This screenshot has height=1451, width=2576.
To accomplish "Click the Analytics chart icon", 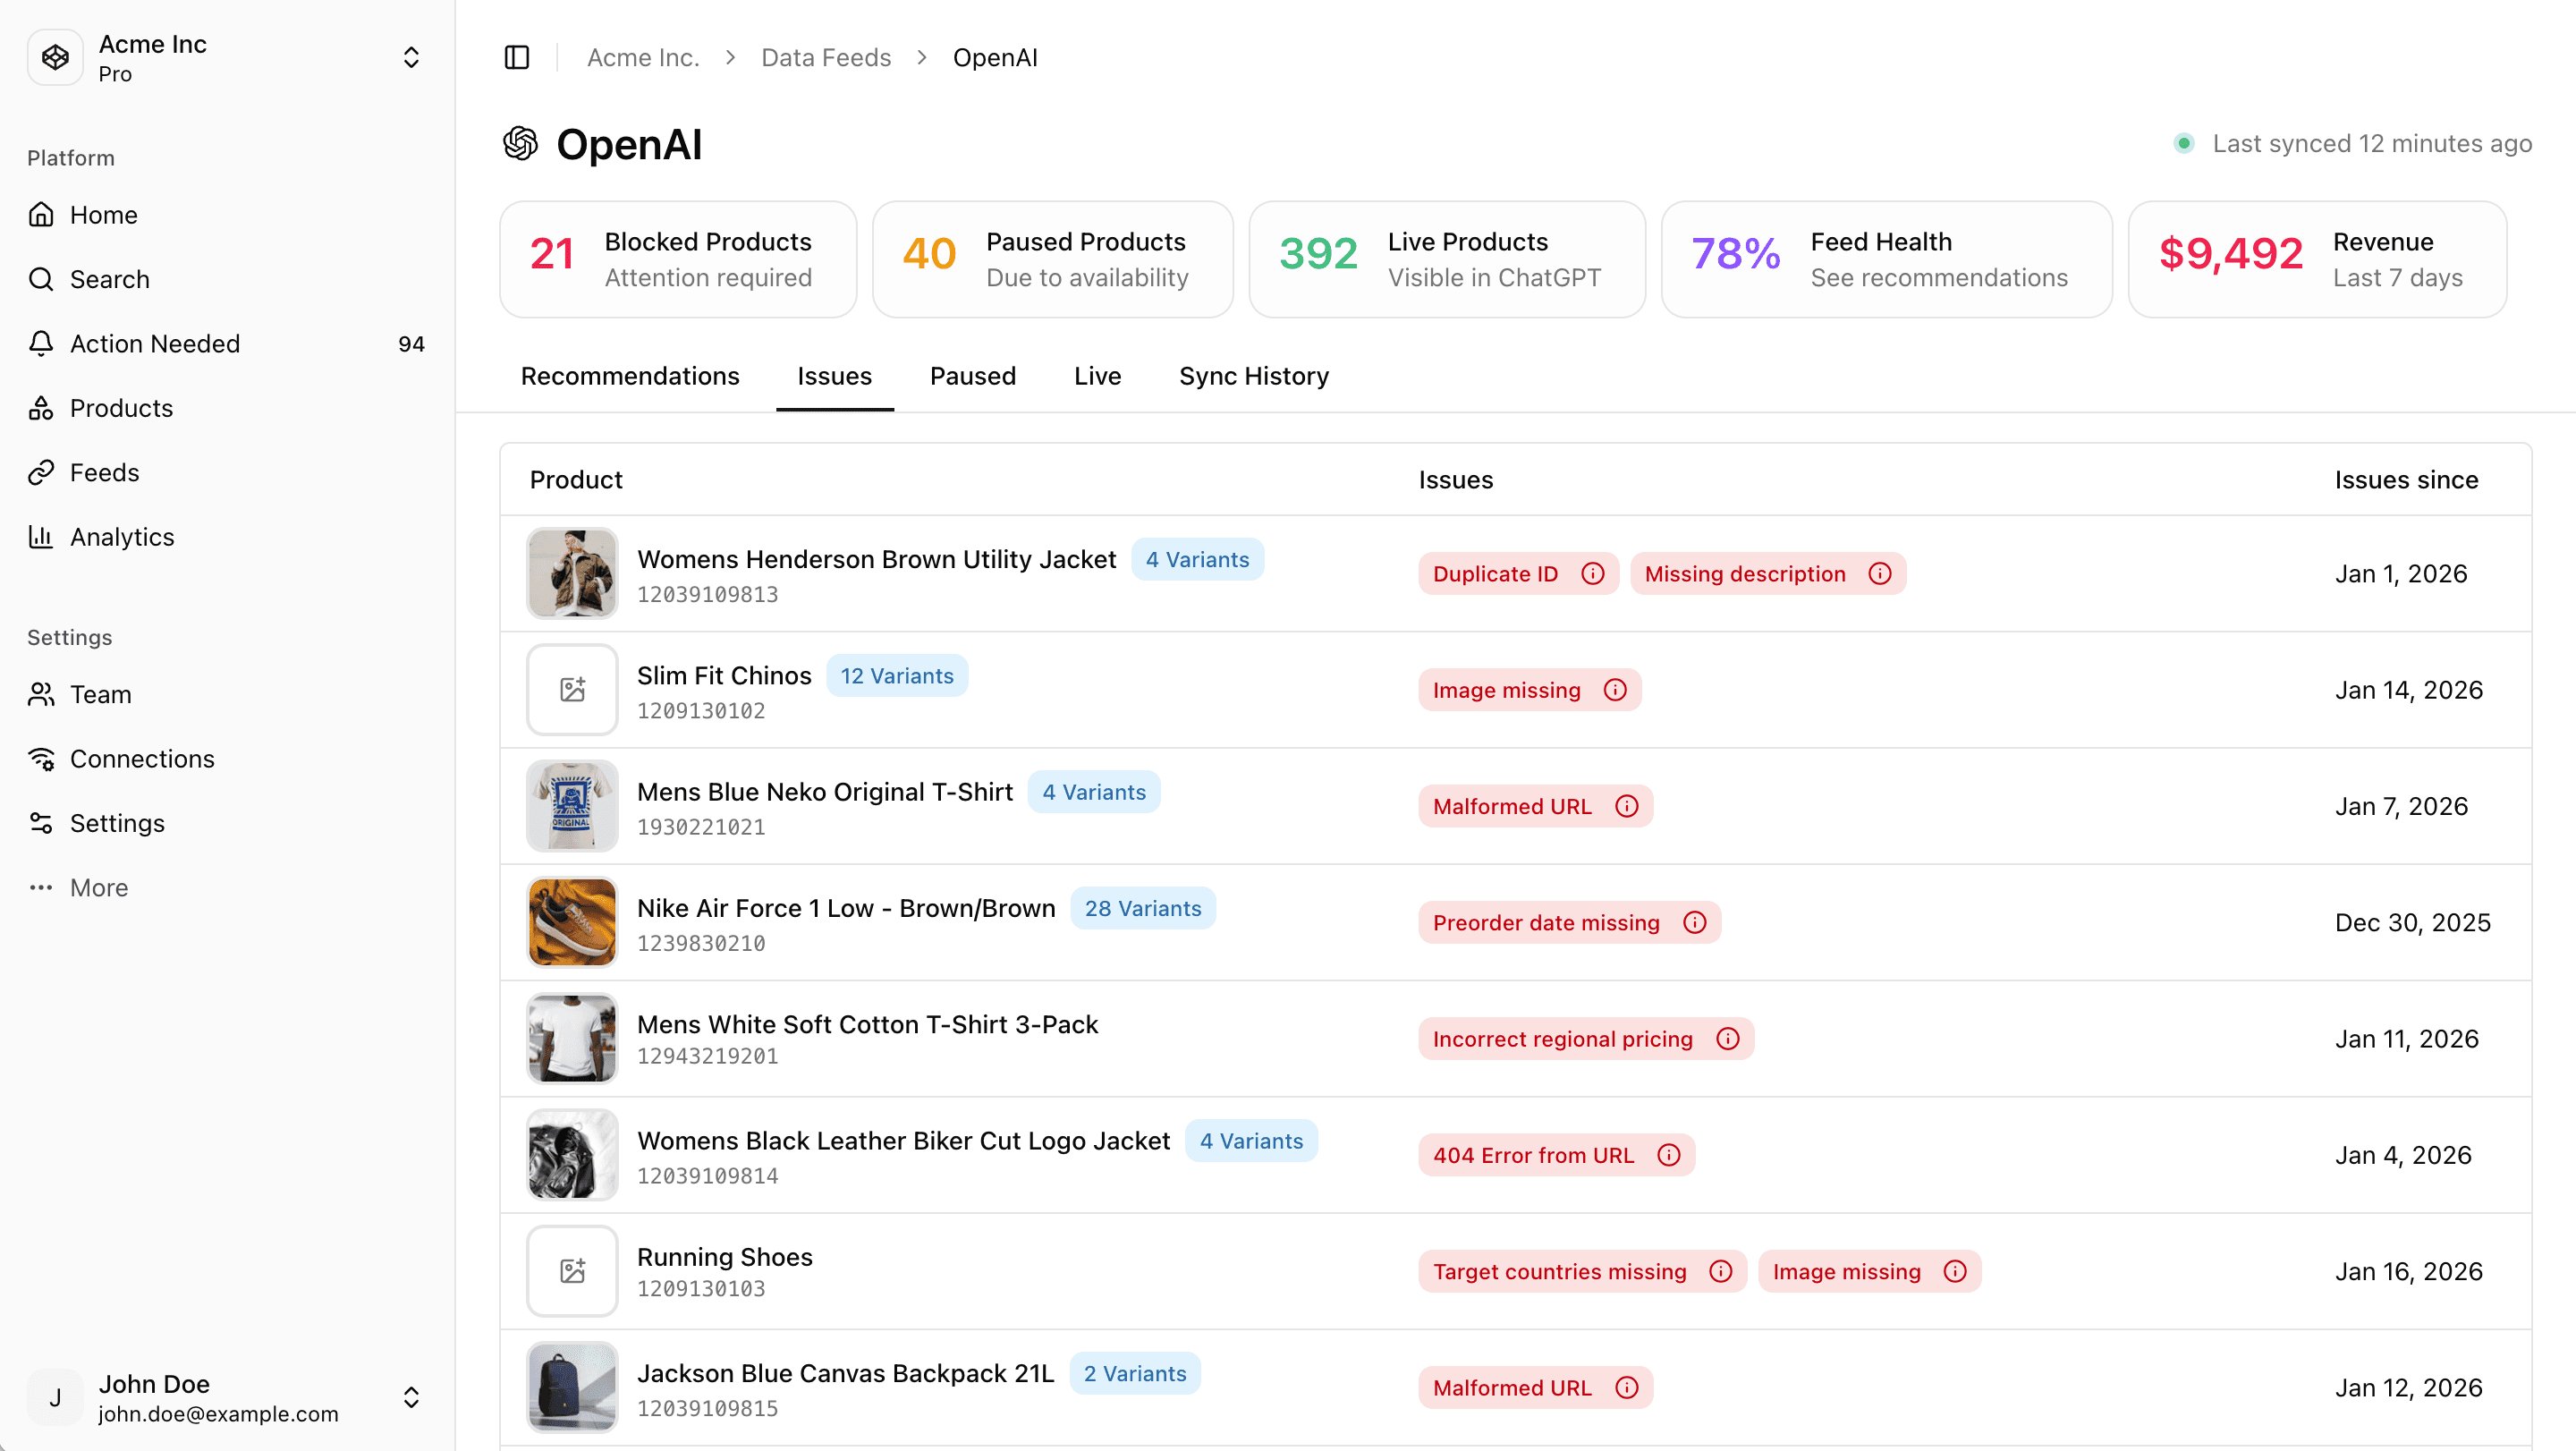I will click(41, 536).
